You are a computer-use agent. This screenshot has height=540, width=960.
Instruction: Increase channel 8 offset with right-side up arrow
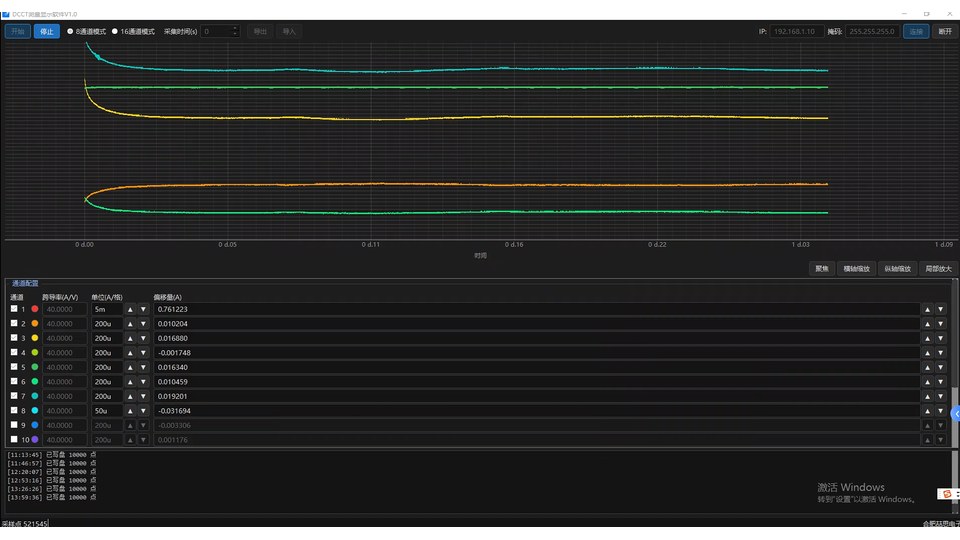click(928, 411)
